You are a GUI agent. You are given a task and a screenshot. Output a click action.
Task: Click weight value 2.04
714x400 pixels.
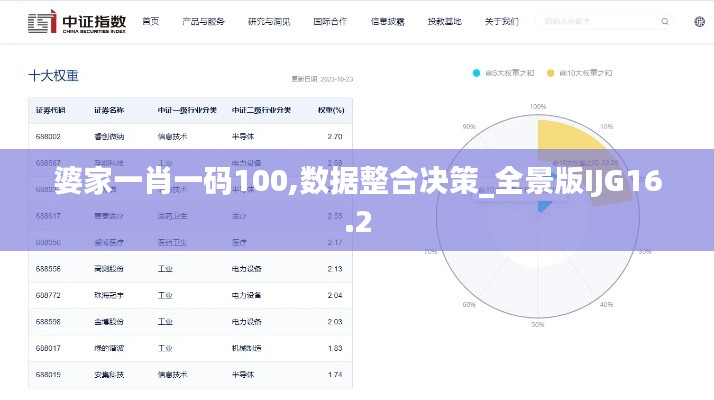point(335,295)
